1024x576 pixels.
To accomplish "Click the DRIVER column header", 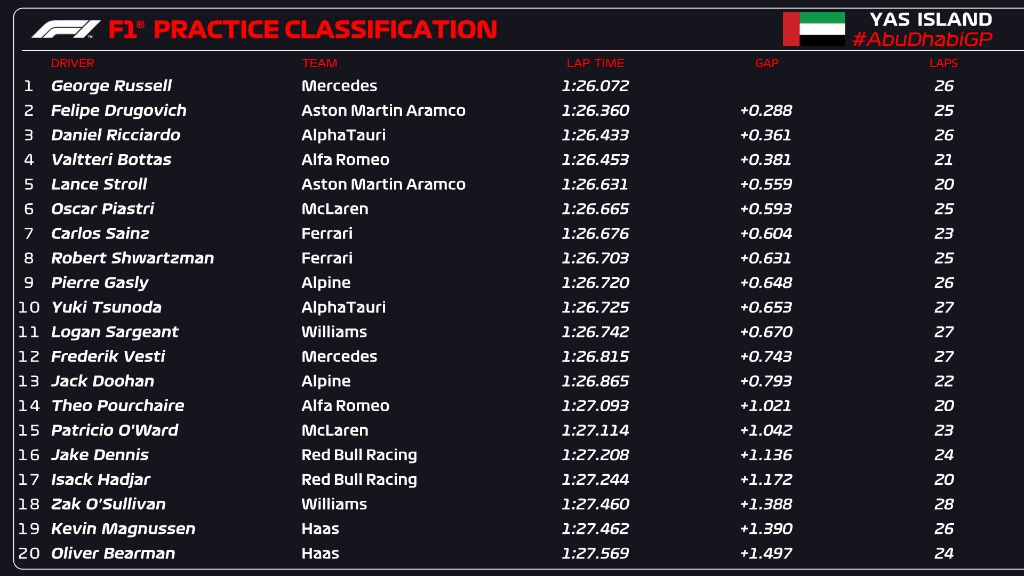I will (73, 63).
